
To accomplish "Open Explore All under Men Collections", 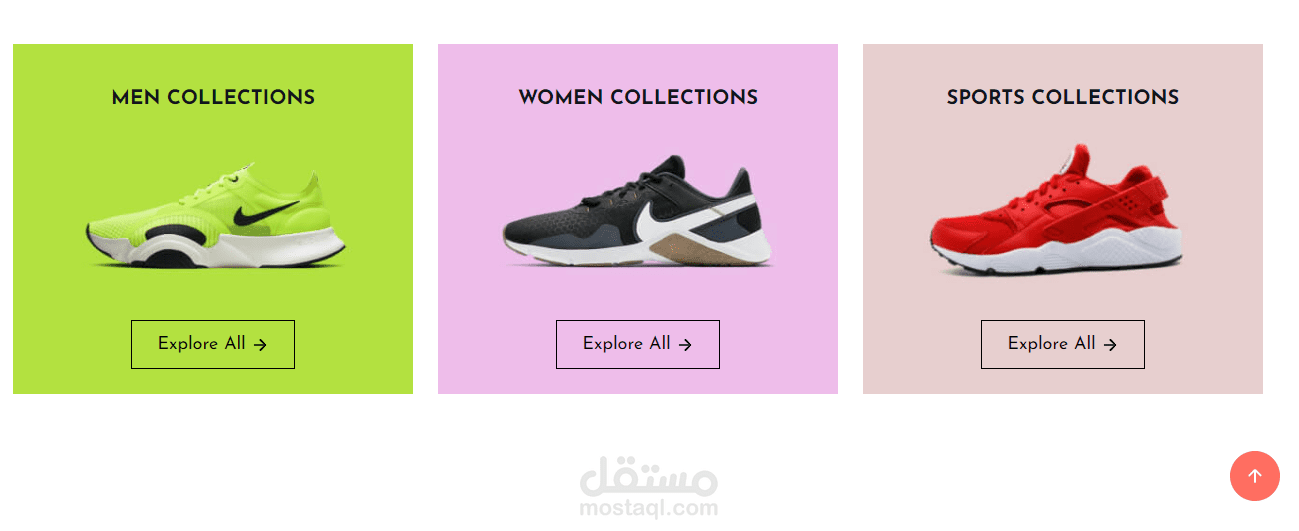I will tap(213, 344).
